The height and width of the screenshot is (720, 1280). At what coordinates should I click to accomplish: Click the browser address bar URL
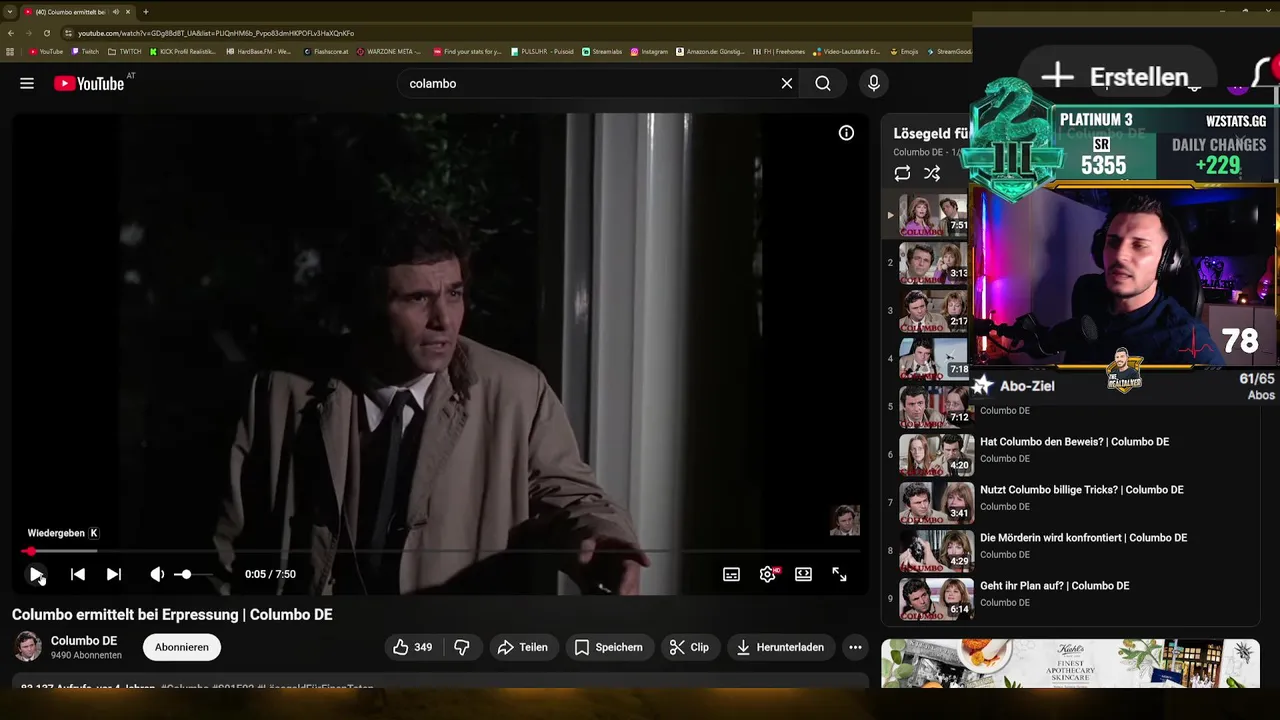pos(216,33)
